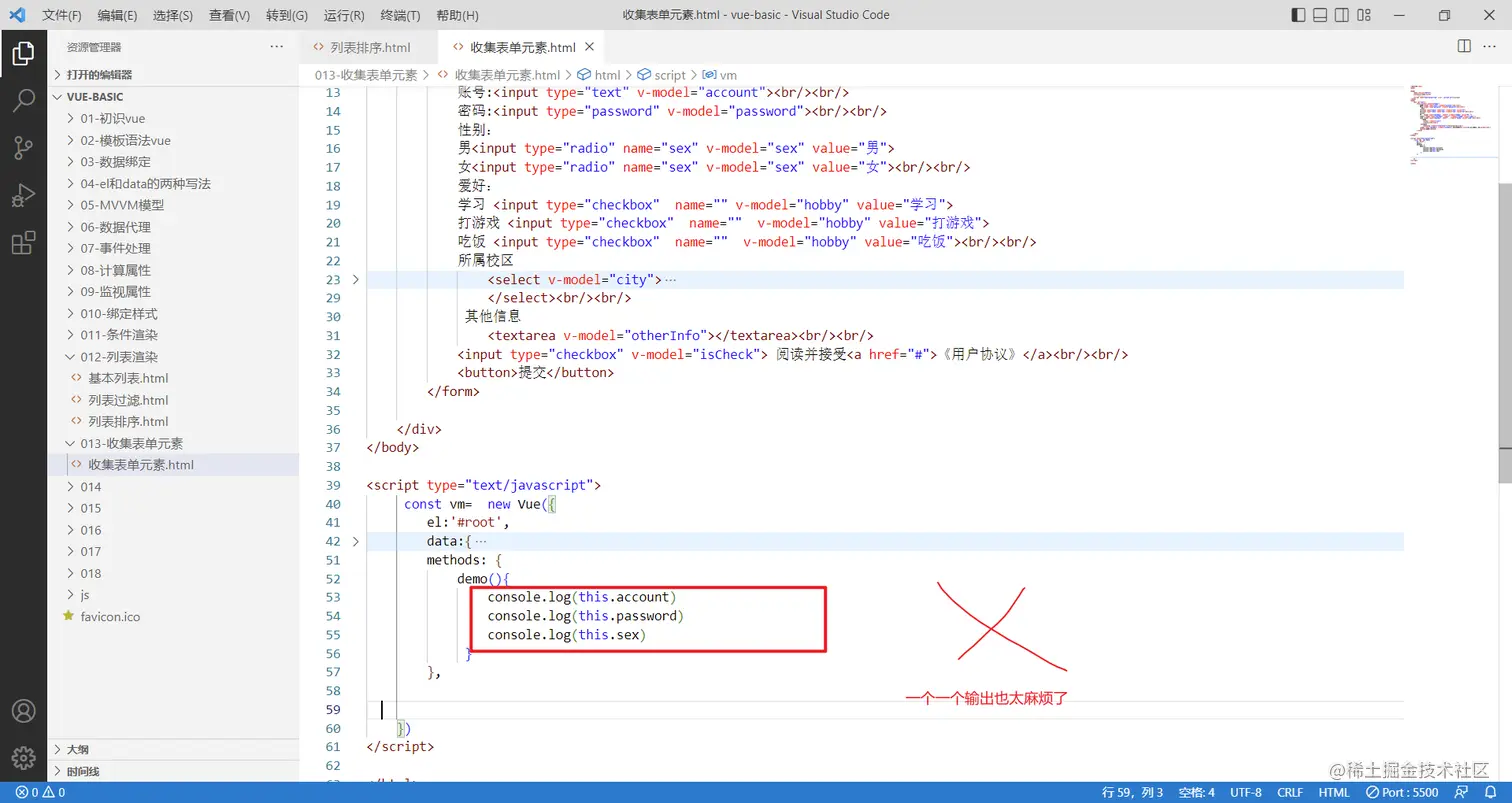This screenshot has width=1512, height=803.
Task: Unfold the select block at line 23
Action: 355,279
